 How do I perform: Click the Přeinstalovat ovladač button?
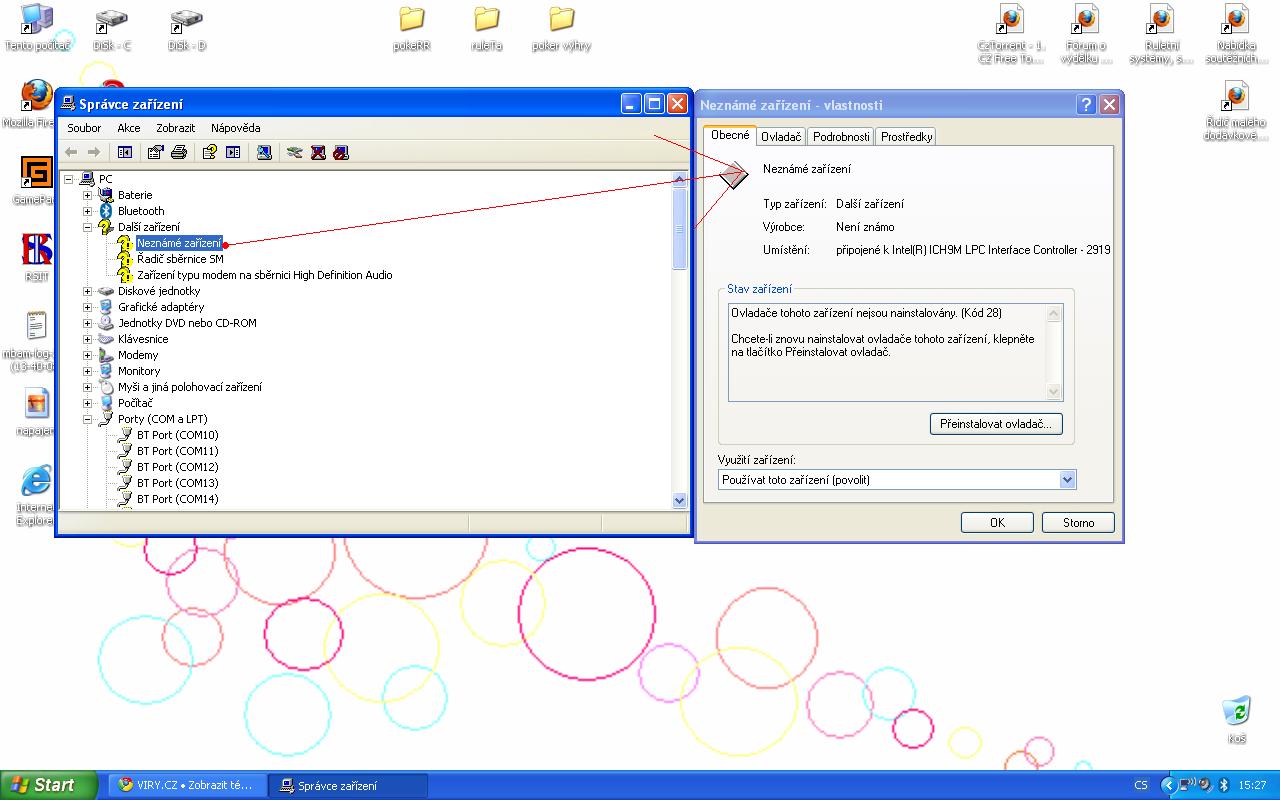tap(995, 424)
